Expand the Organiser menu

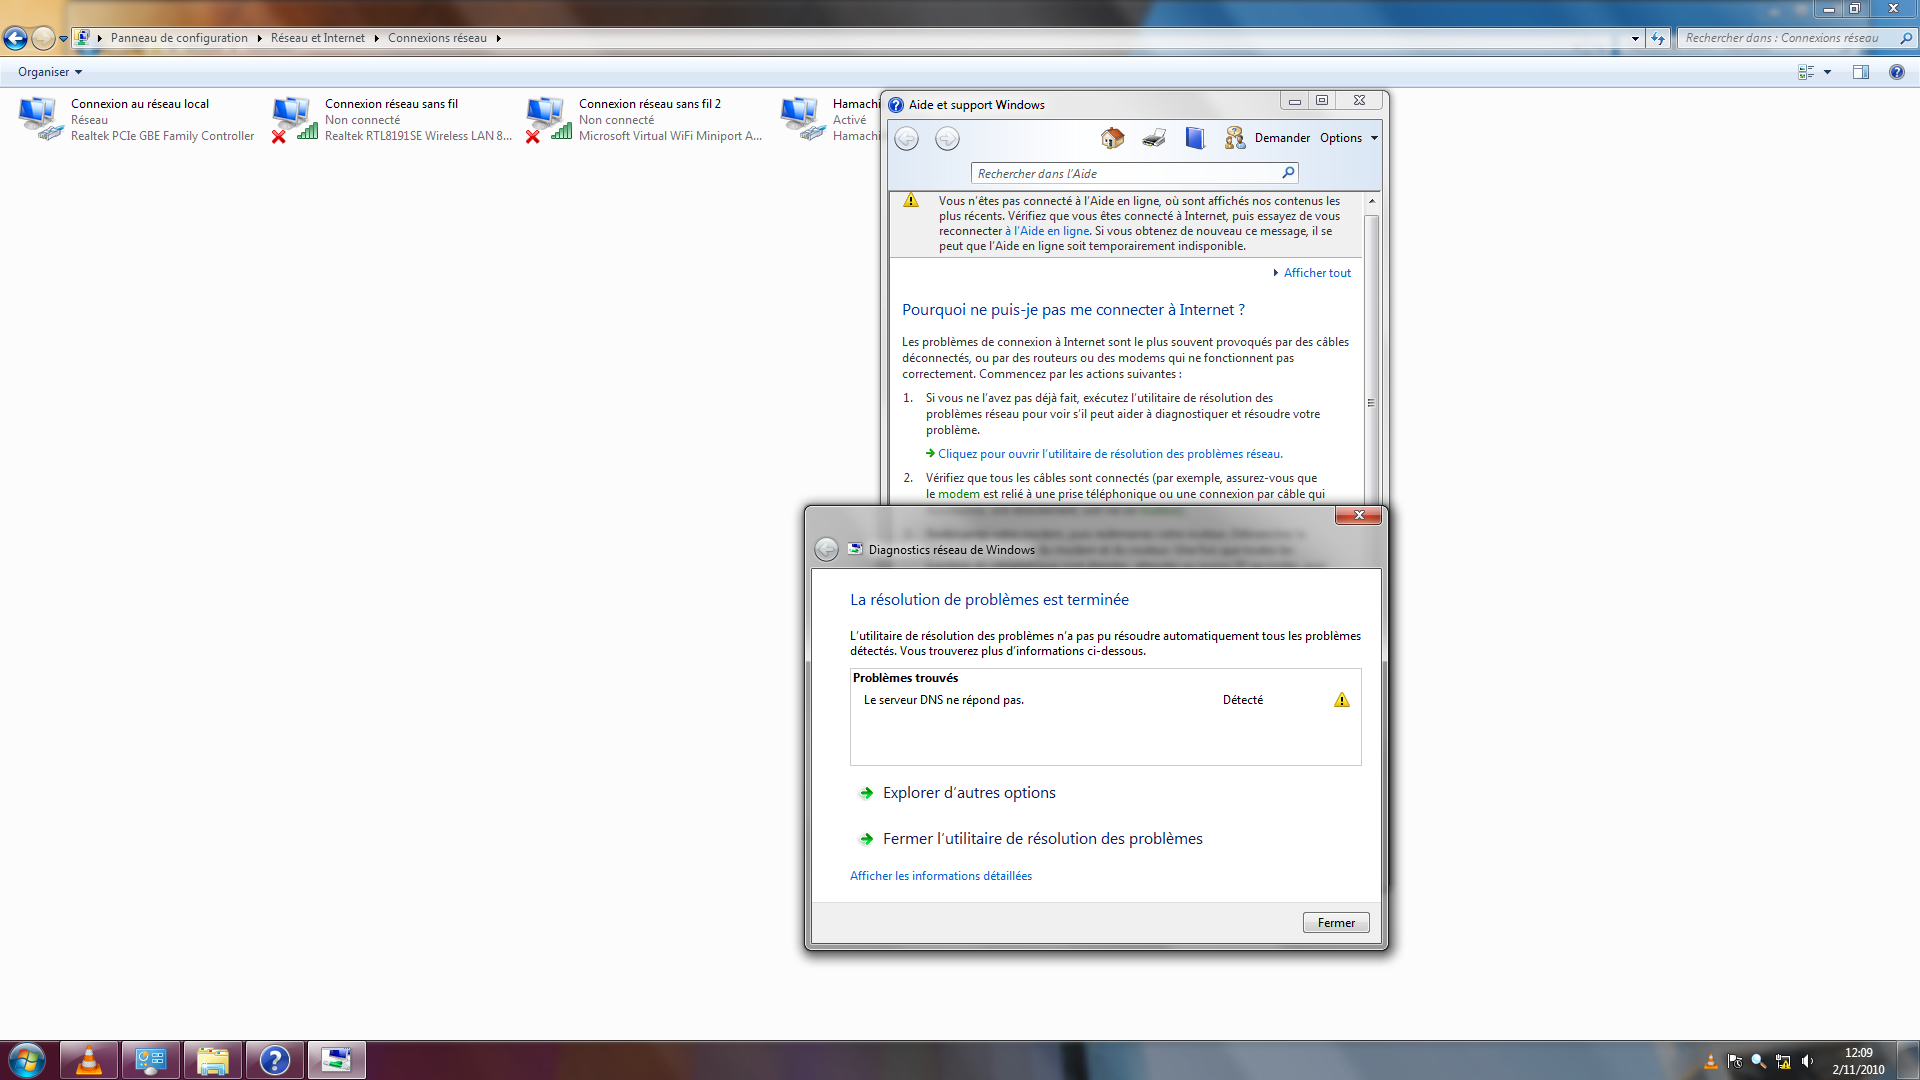(x=49, y=72)
